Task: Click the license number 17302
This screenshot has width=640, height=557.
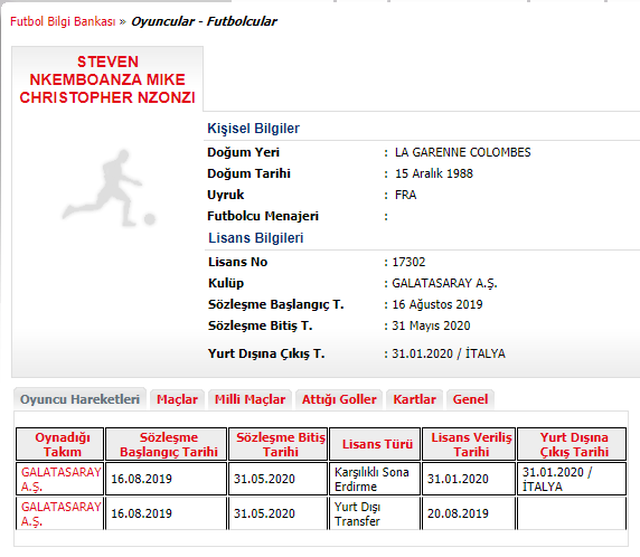Action: pos(409,262)
